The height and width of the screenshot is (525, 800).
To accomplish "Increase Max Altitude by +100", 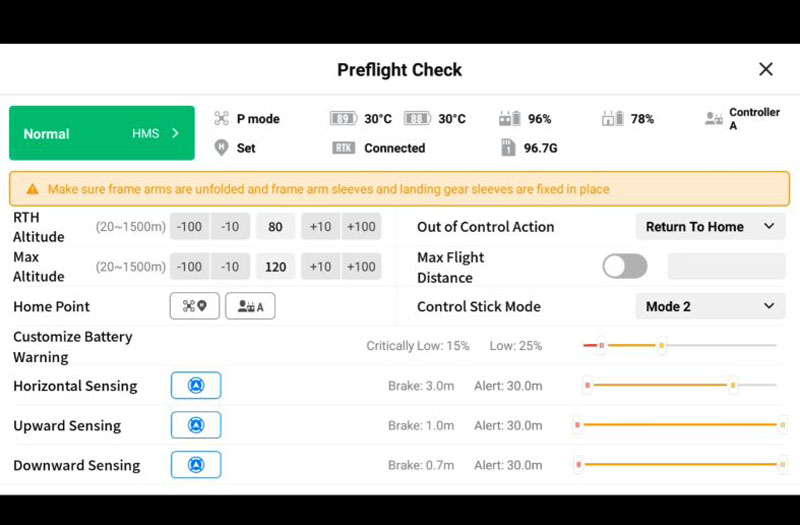I will click(361, 266).
